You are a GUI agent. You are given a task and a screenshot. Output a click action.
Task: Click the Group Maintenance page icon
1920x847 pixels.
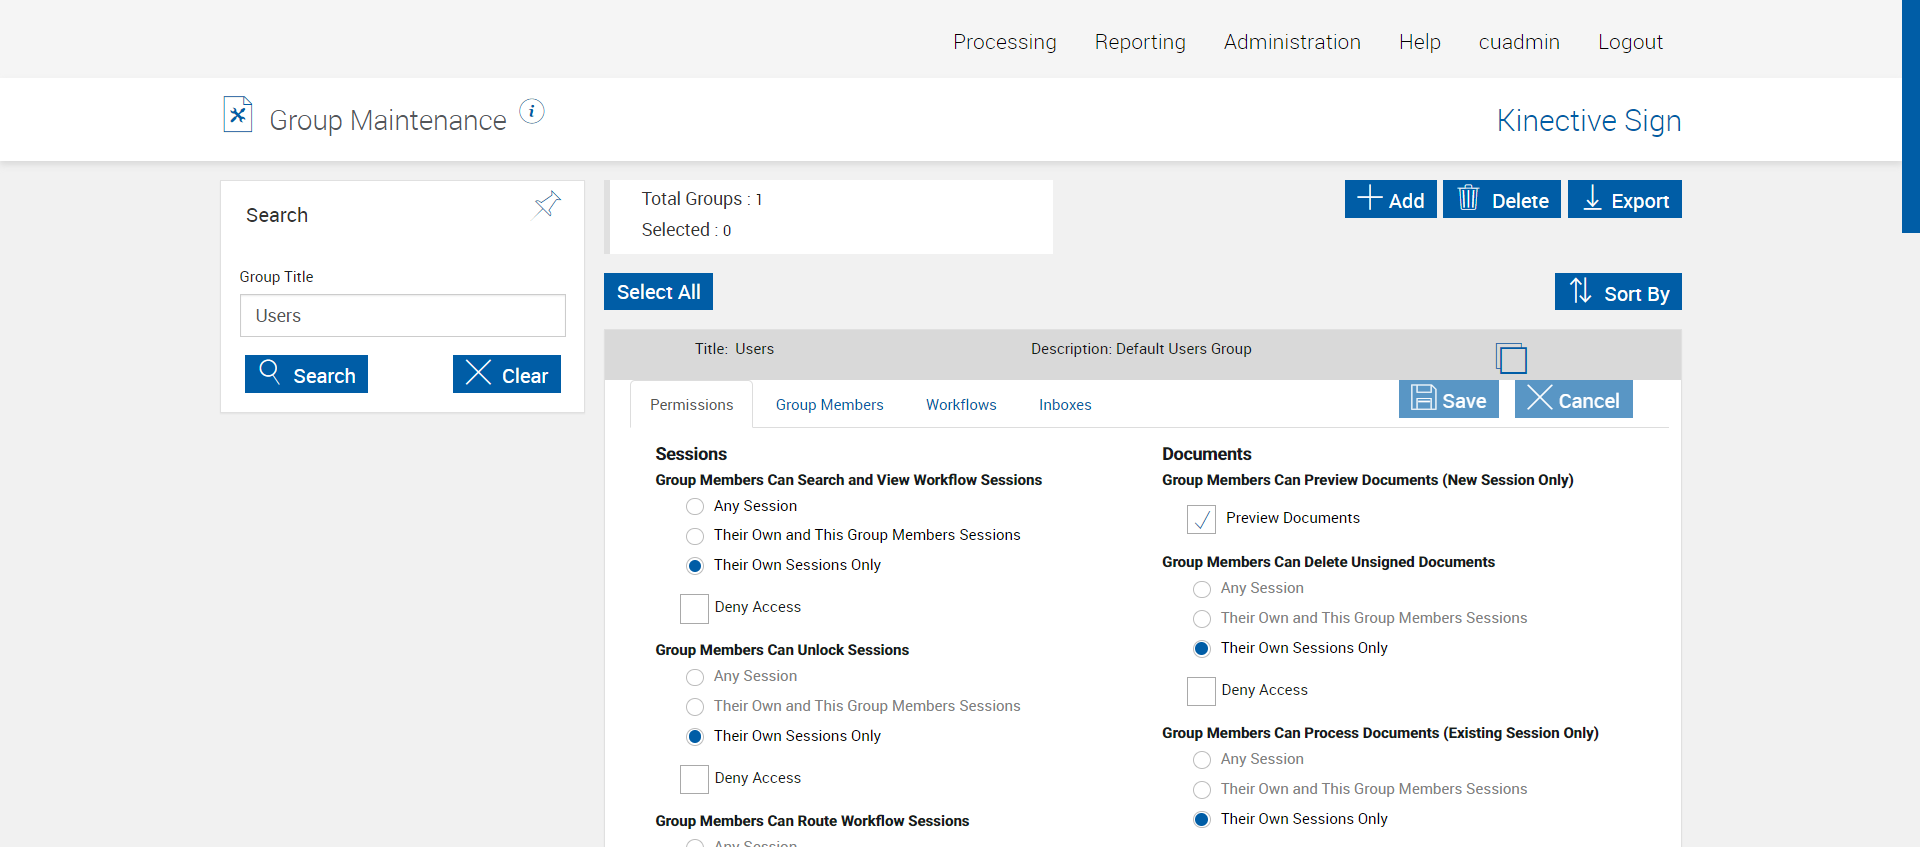coord(238,115)
